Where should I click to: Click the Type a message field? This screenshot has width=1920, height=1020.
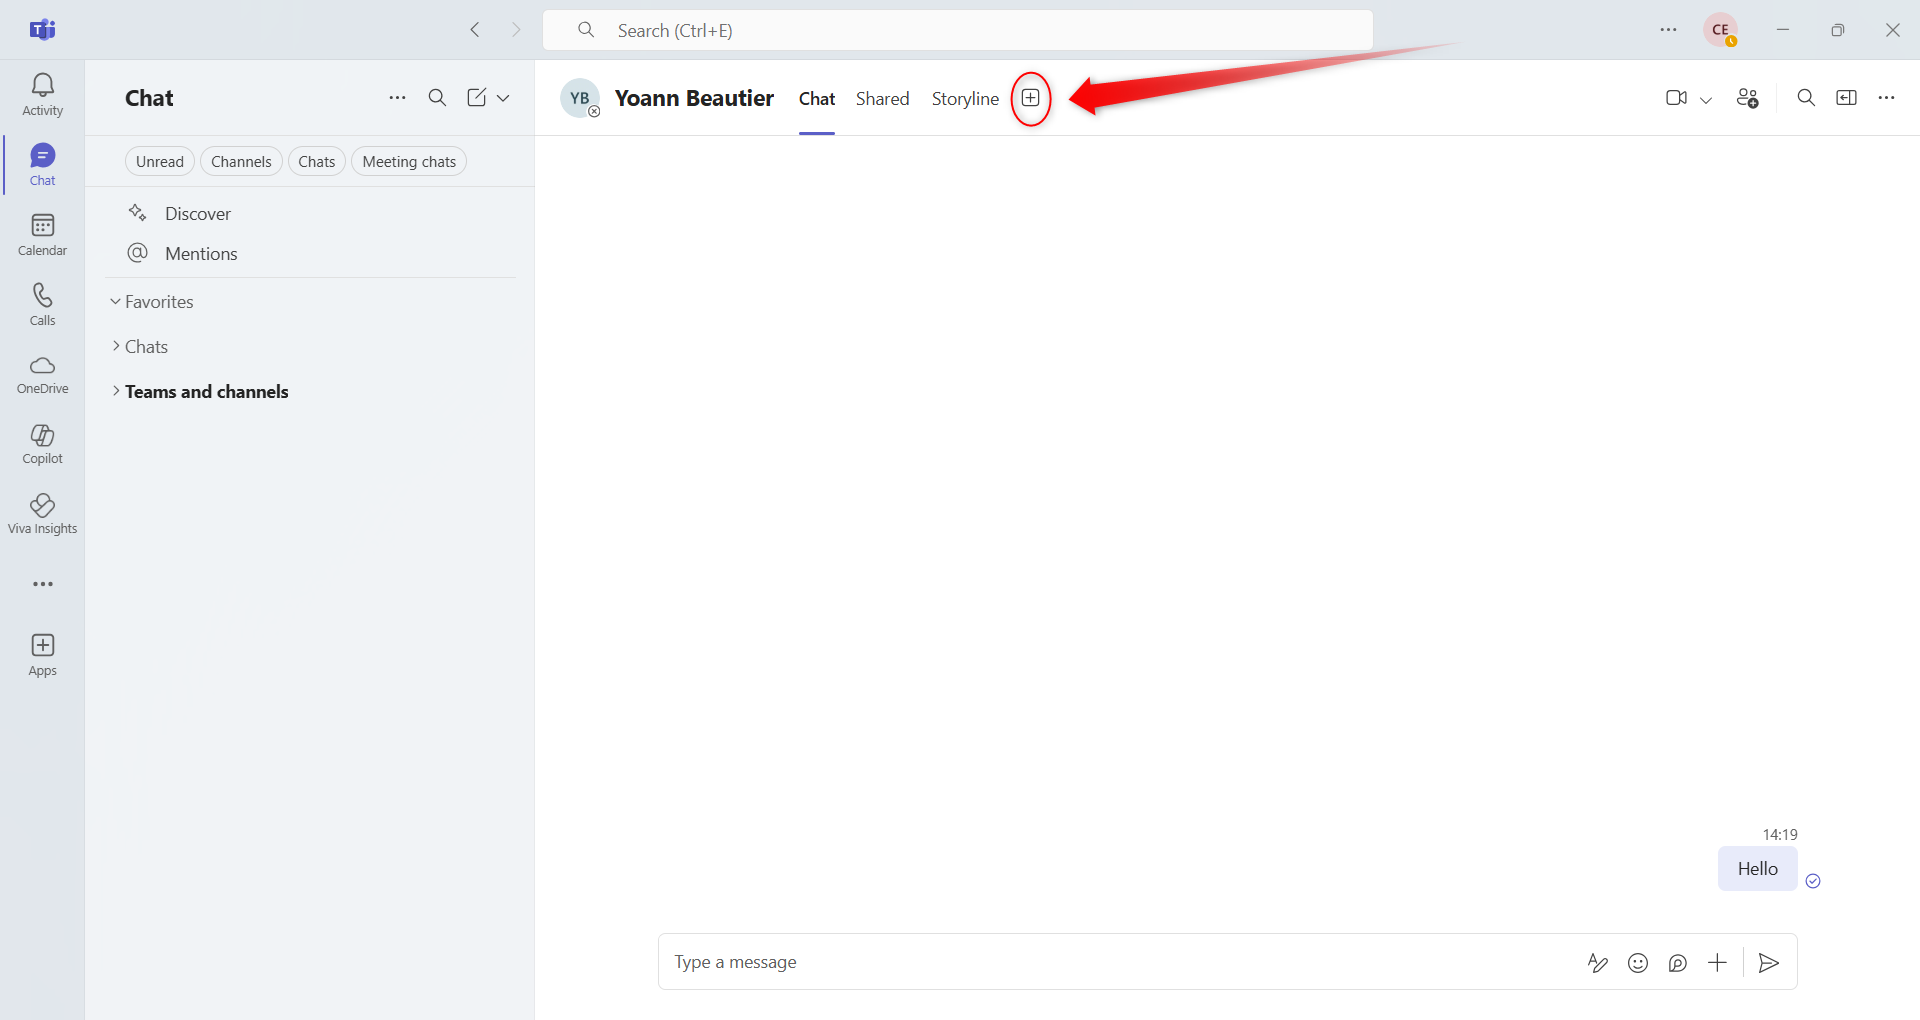1100,962
